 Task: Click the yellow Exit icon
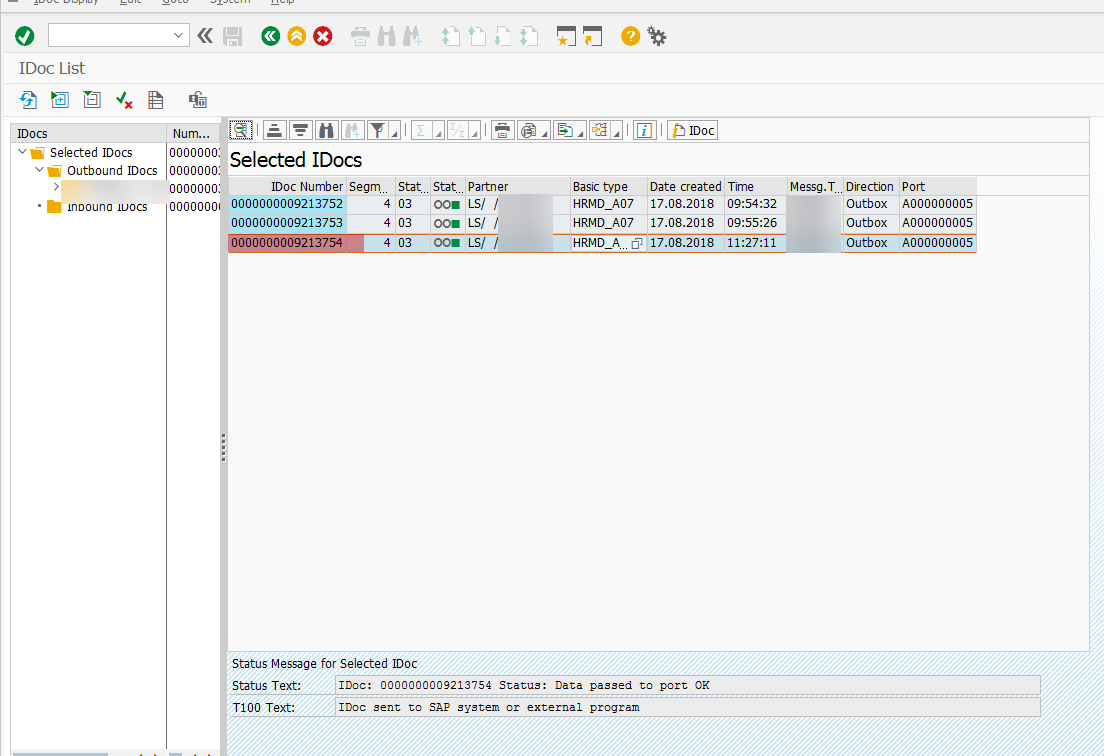click(x=296, y=36)
